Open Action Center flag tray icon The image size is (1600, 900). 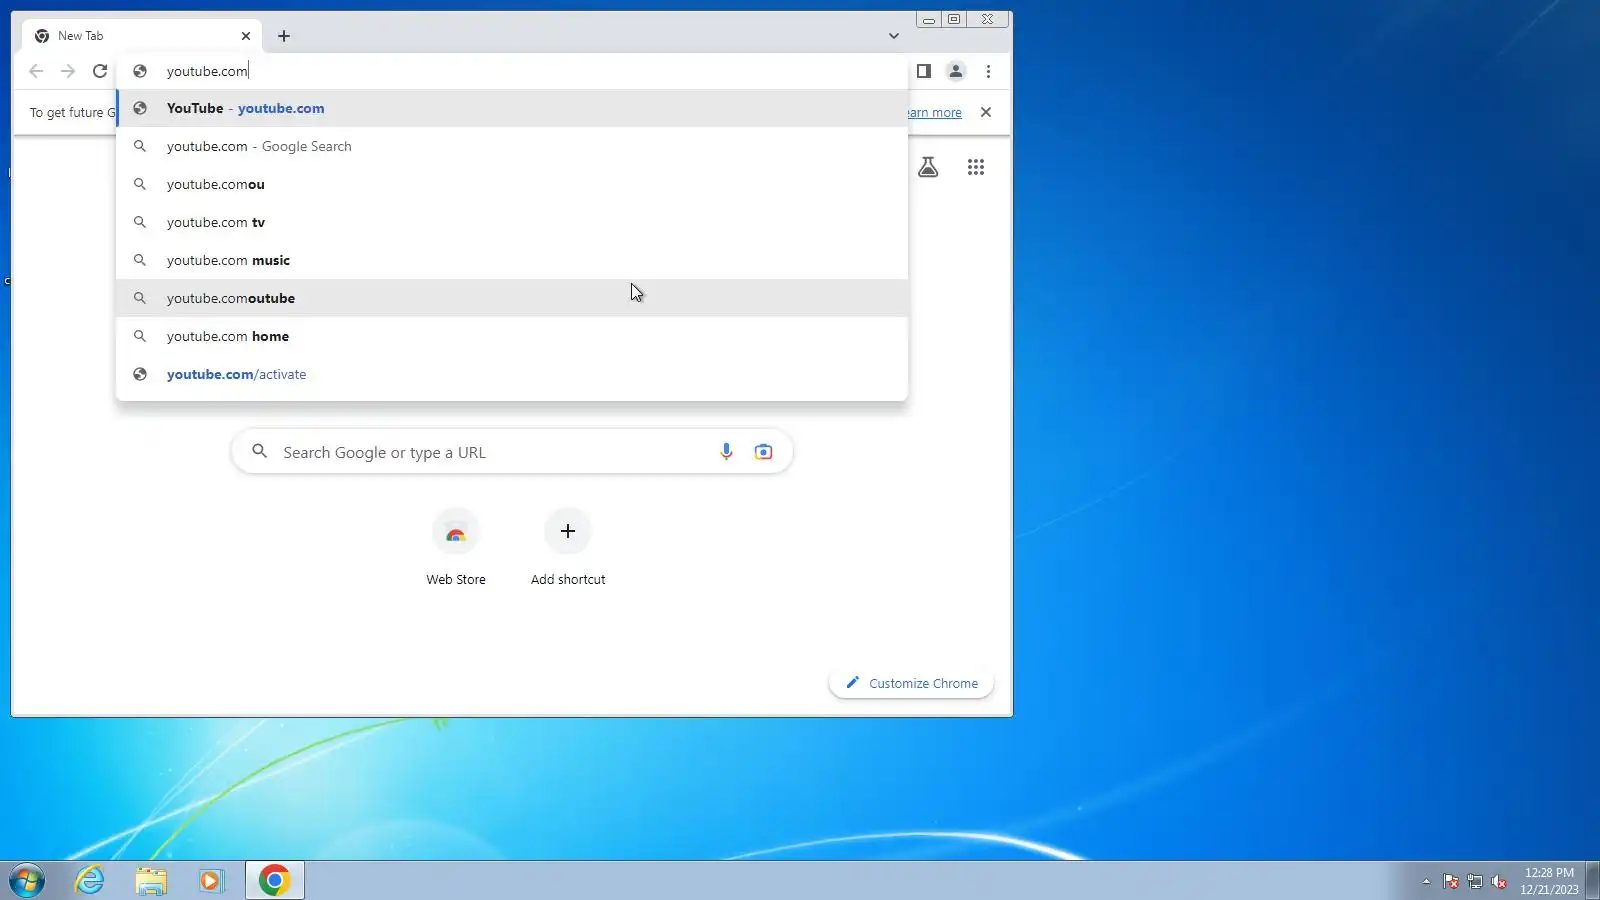click(1450, 881)
